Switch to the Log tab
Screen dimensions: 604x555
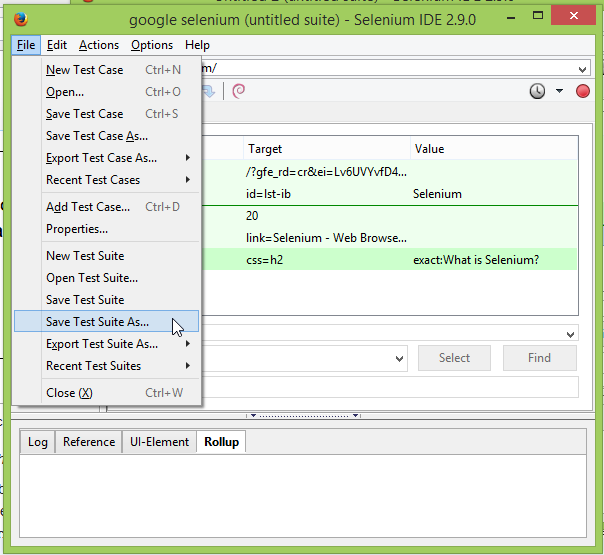(x=38, y=442)
